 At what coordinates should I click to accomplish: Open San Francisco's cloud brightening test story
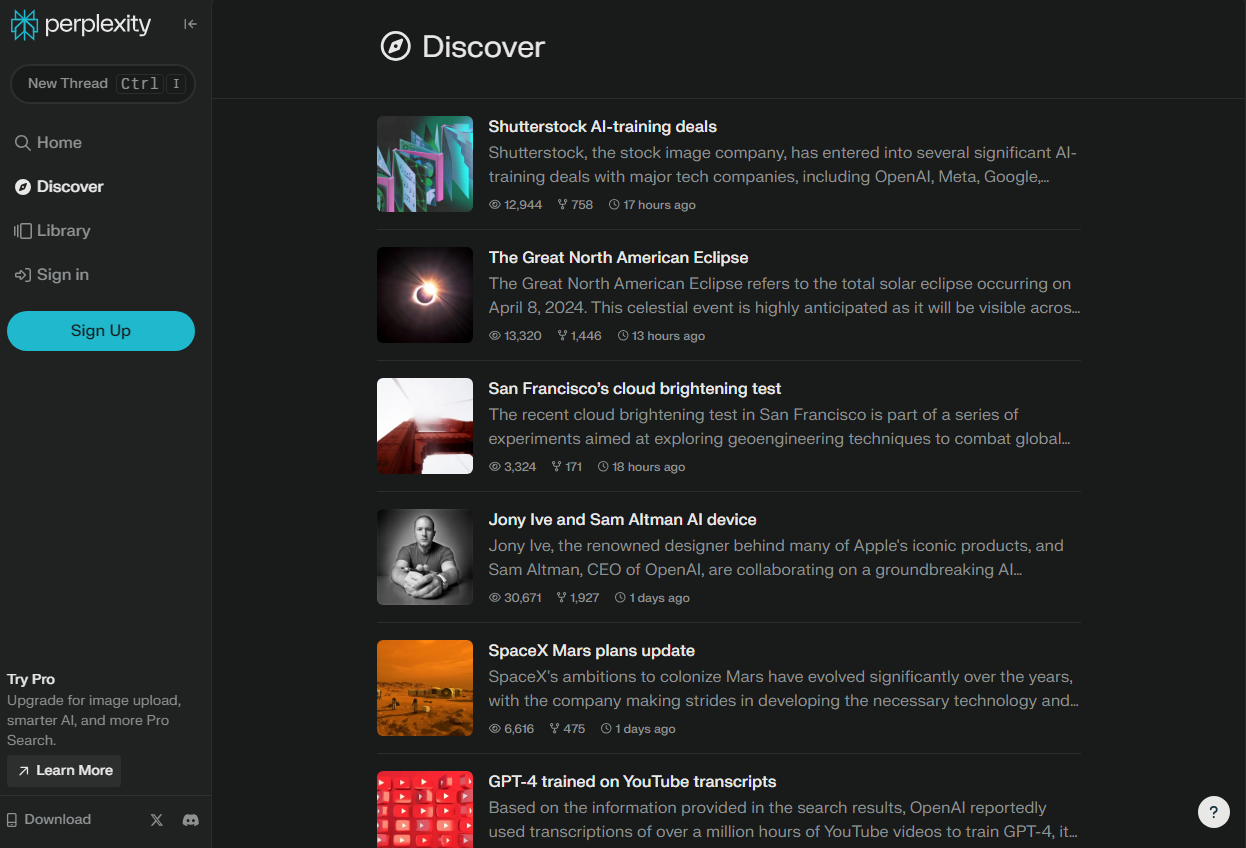(635, 389)
